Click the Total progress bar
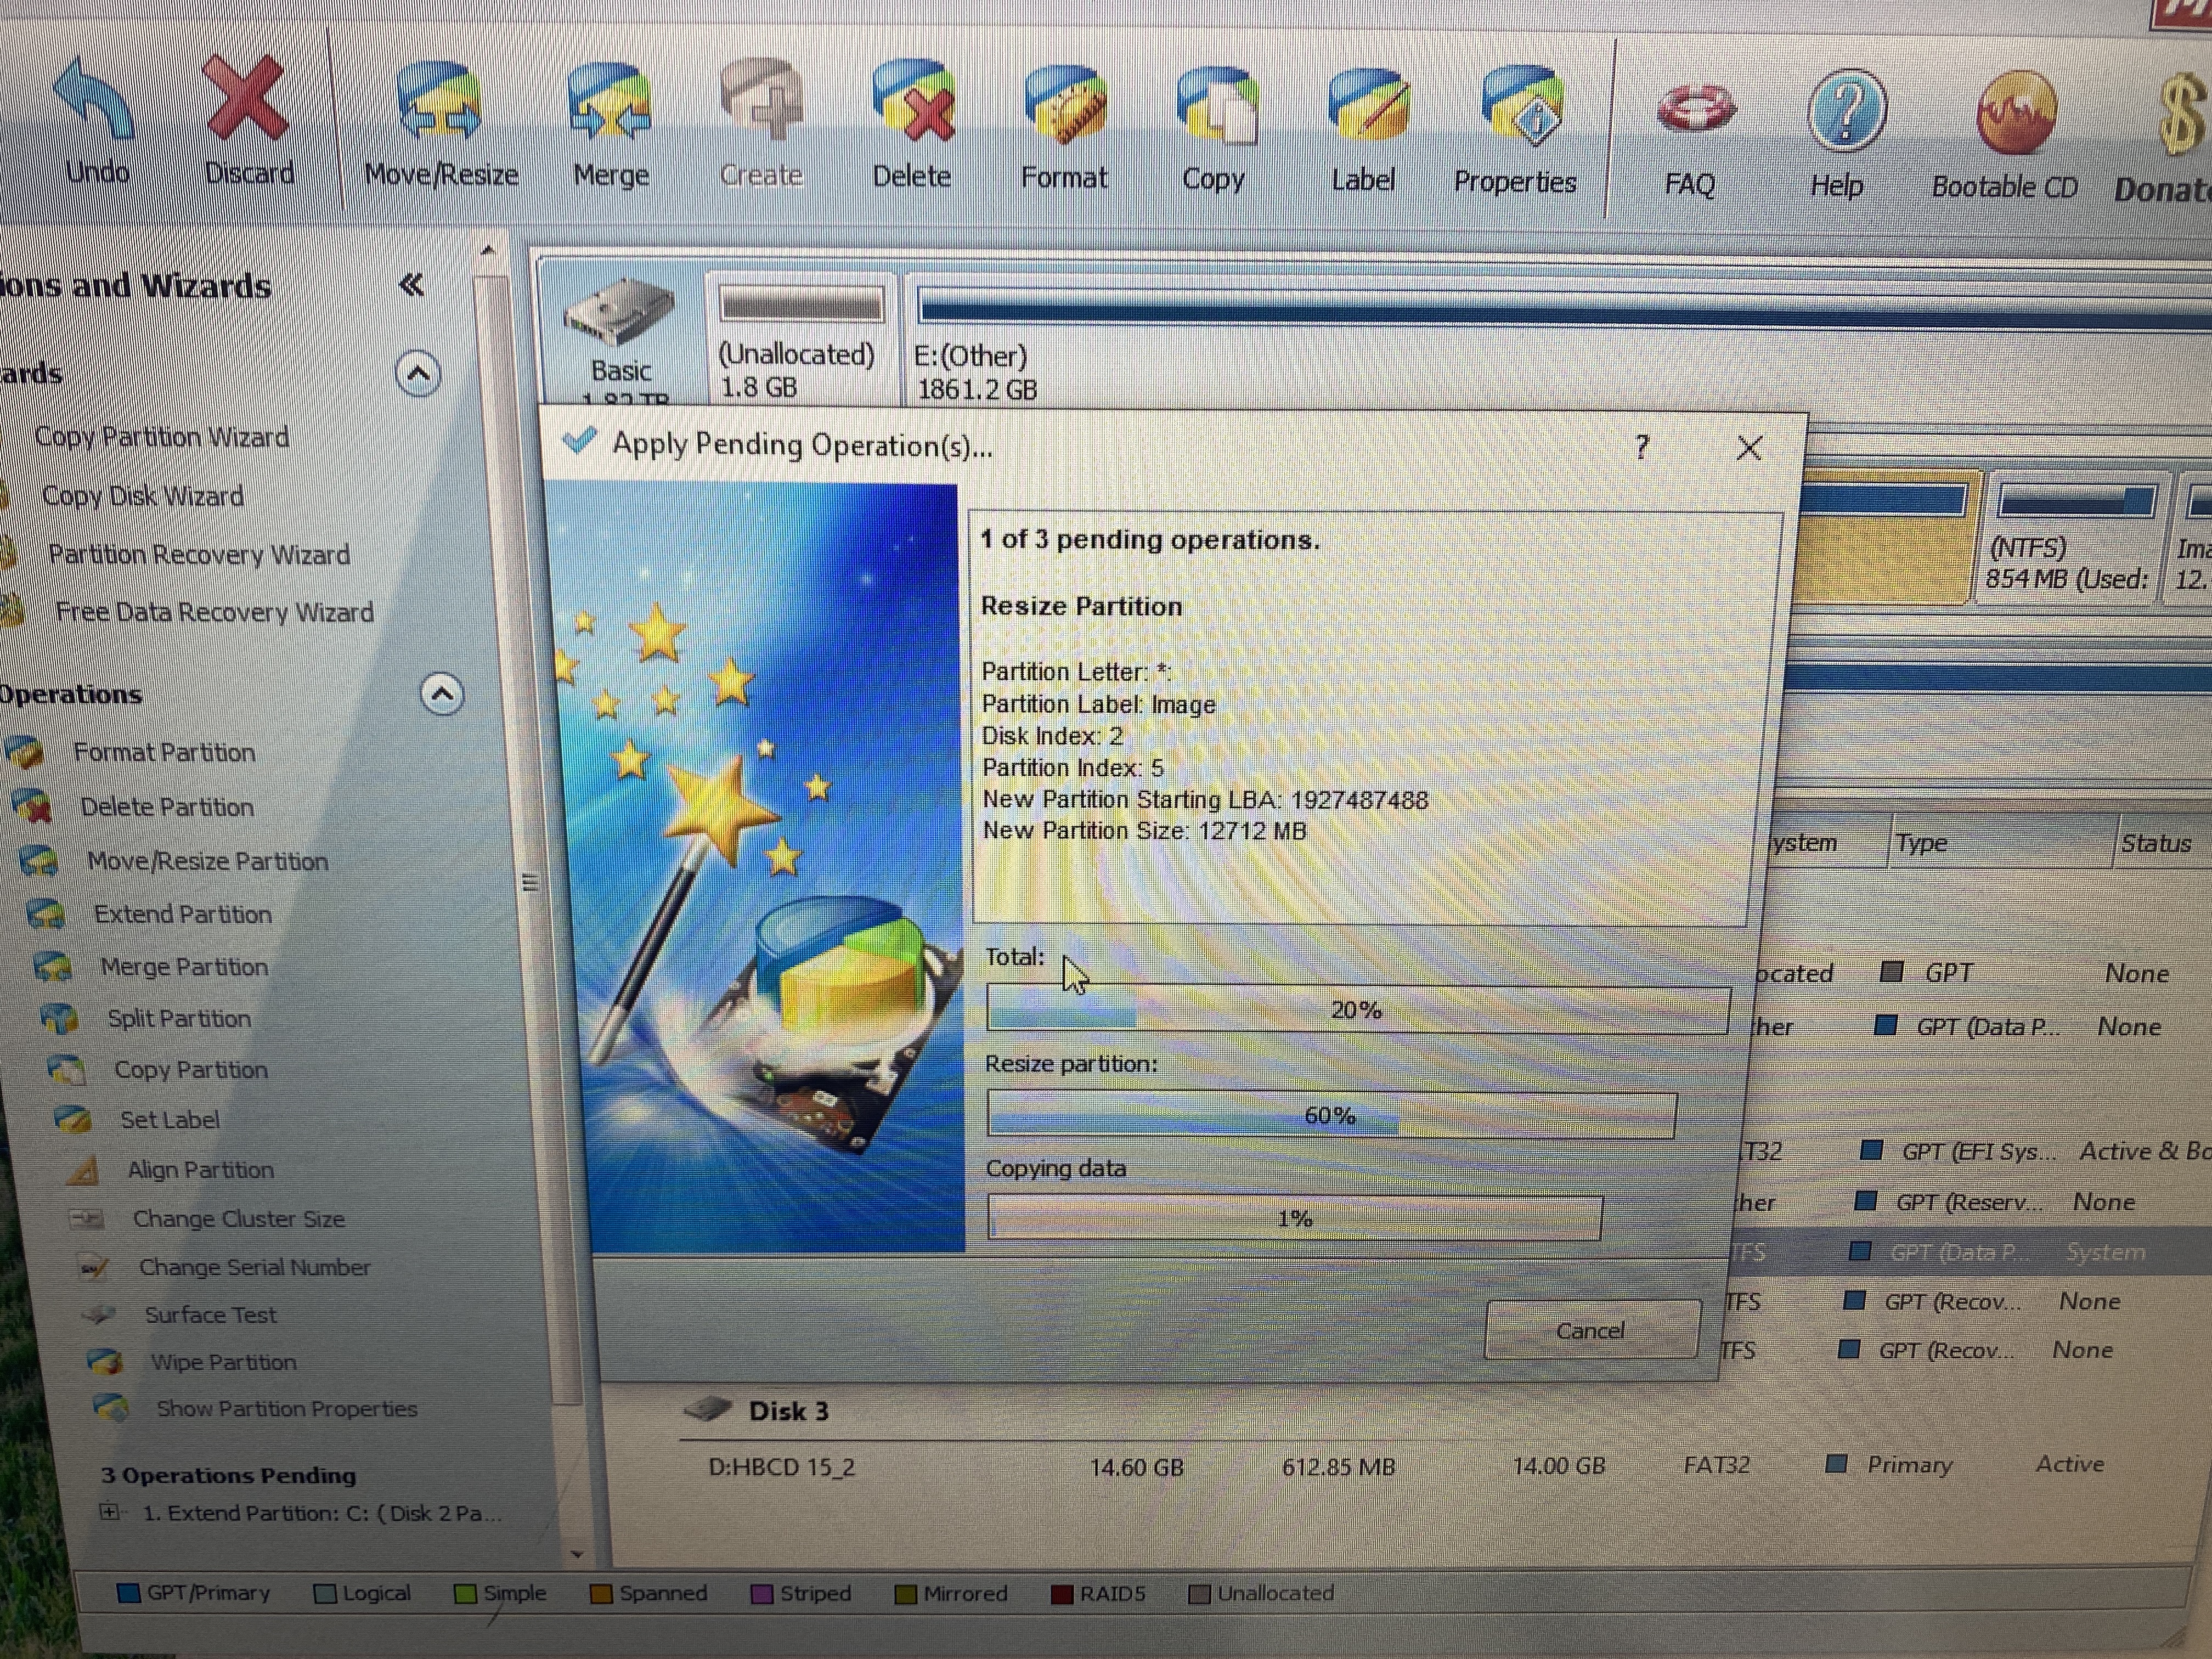2212x1659 pixels. pos(1358,1010)
